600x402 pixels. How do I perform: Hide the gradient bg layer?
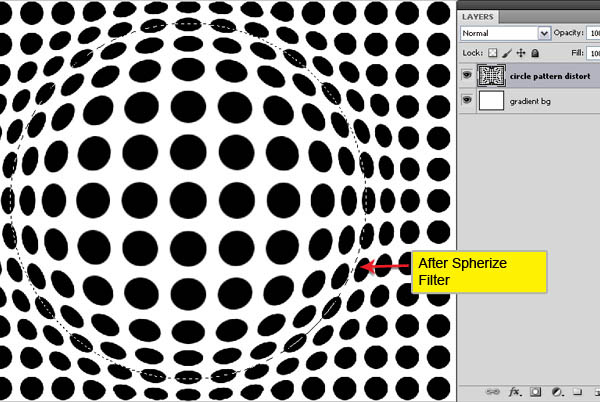click(467, 100)
